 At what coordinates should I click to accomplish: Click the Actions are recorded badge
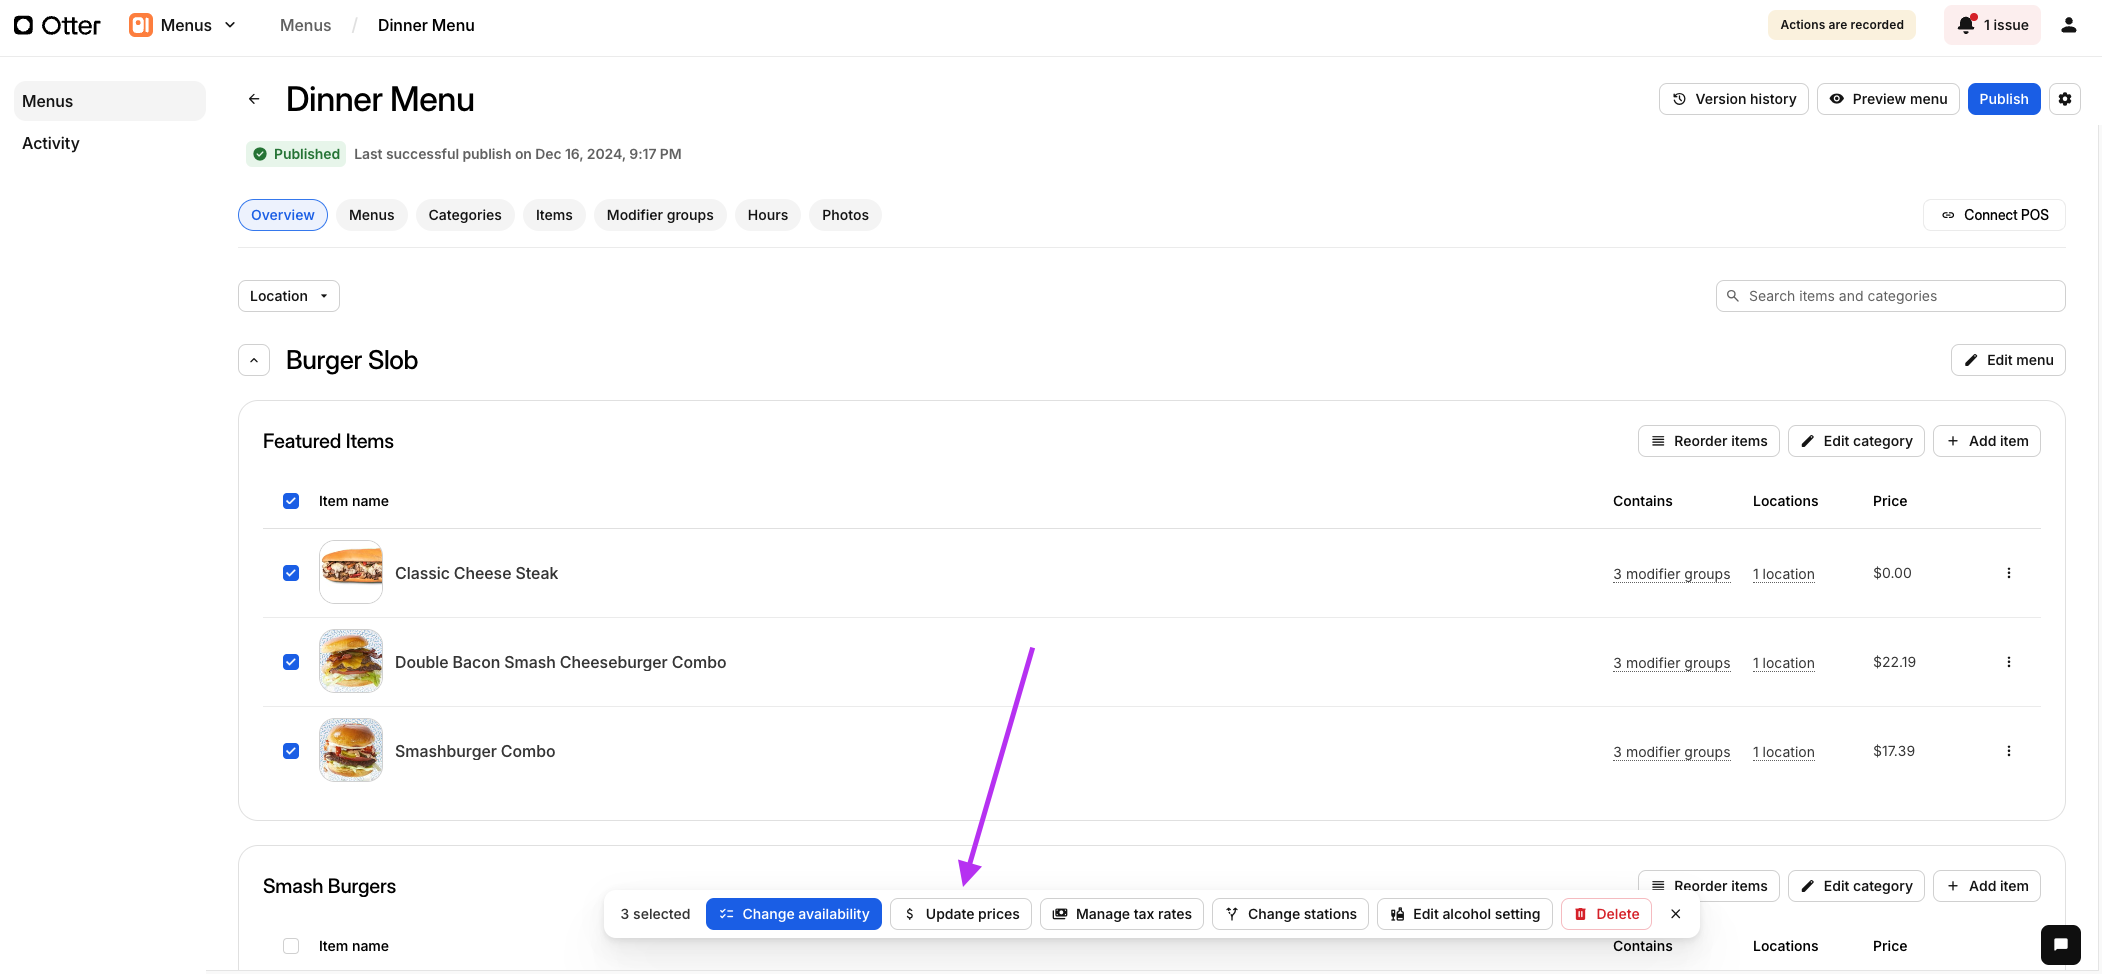(x=1842, y=25)
